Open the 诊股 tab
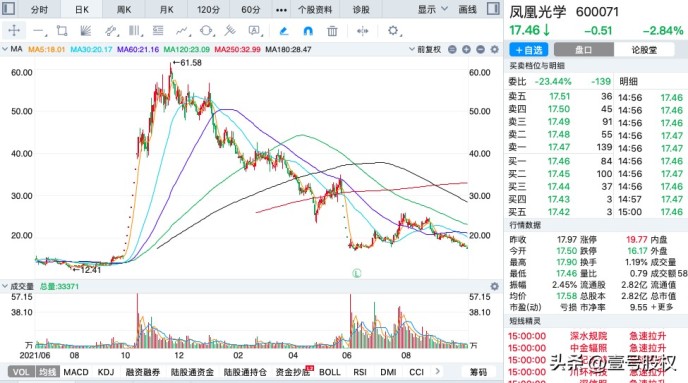The height and width of the screenshot is (383, 688). (361, 9)
